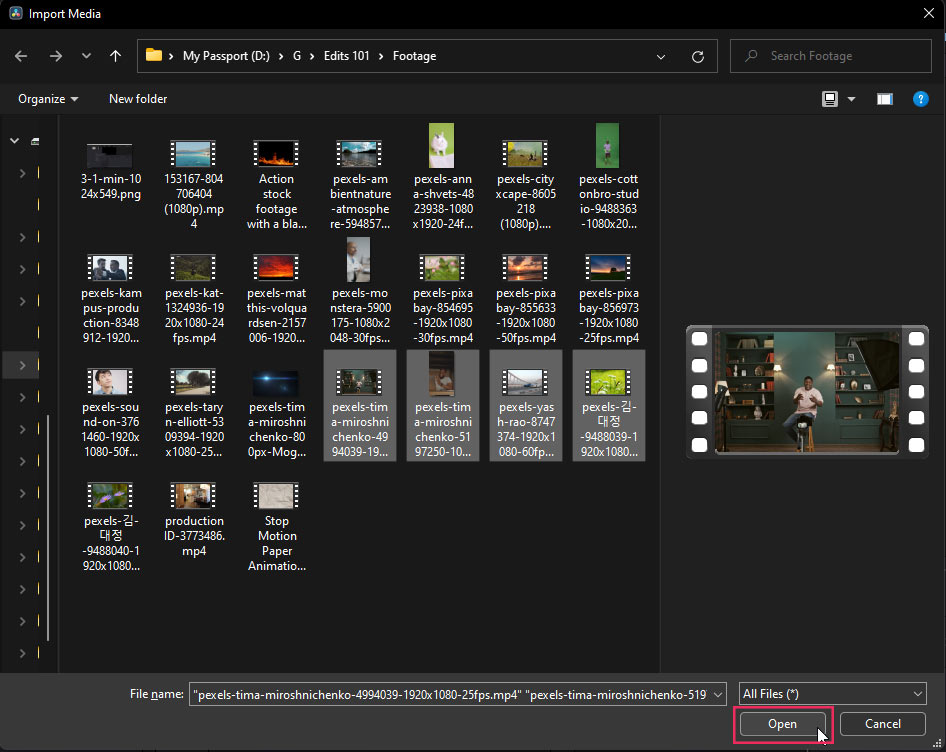The image size is (946, 752).
Task: Expand the recent locations dropdown arrow
Action: point(86,56)
